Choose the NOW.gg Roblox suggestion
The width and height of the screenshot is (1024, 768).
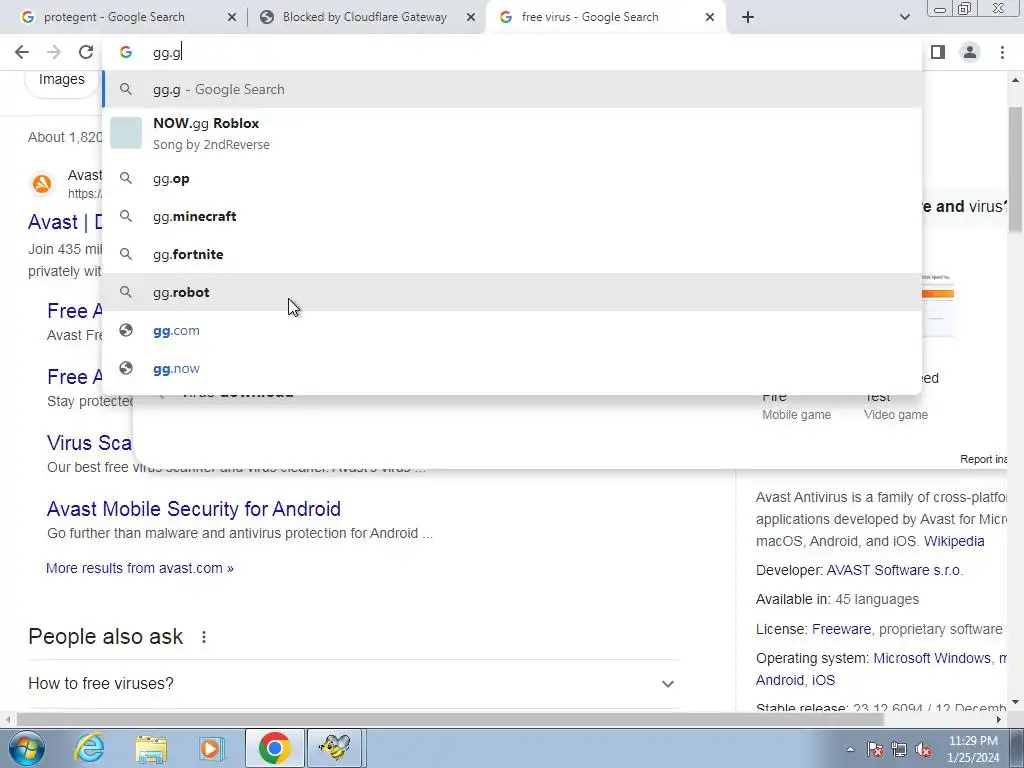[512, 133]
